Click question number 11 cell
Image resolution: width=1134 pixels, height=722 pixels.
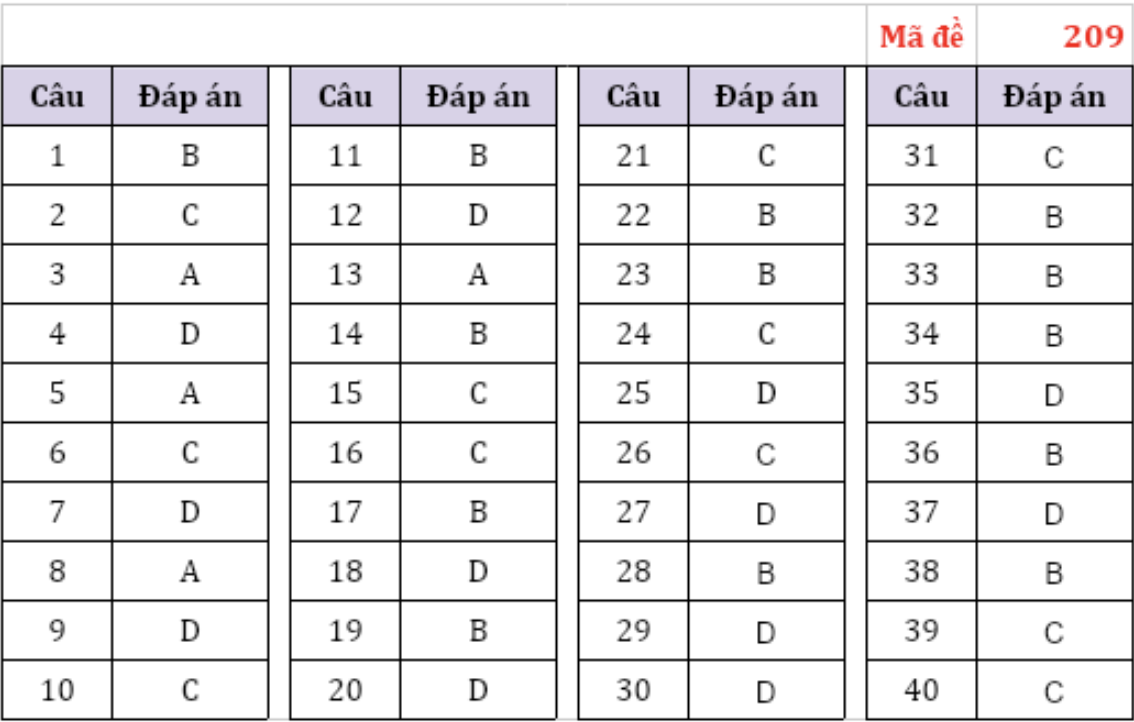coord(345,156)
